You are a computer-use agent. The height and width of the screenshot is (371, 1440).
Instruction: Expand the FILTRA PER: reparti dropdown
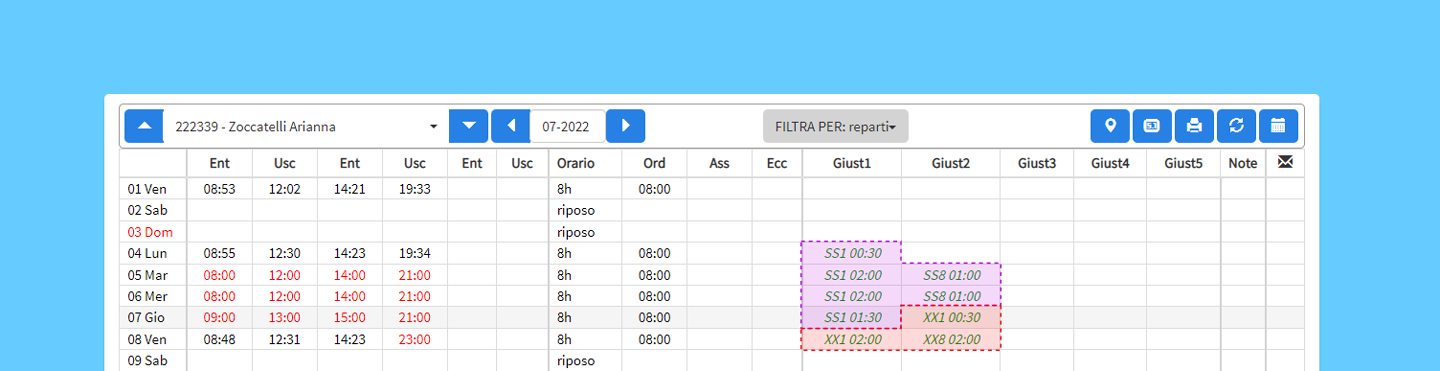pyautogui.click(x=835, y=126)
